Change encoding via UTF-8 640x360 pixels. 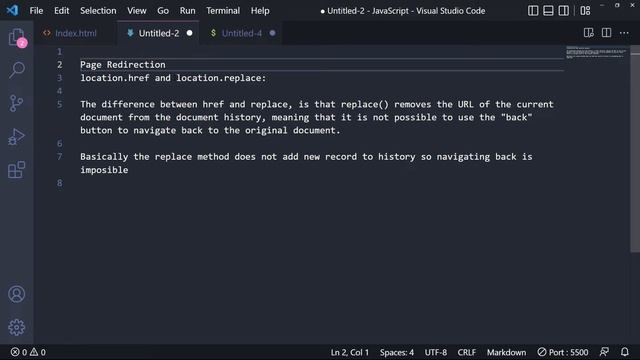tap(436, 352)
